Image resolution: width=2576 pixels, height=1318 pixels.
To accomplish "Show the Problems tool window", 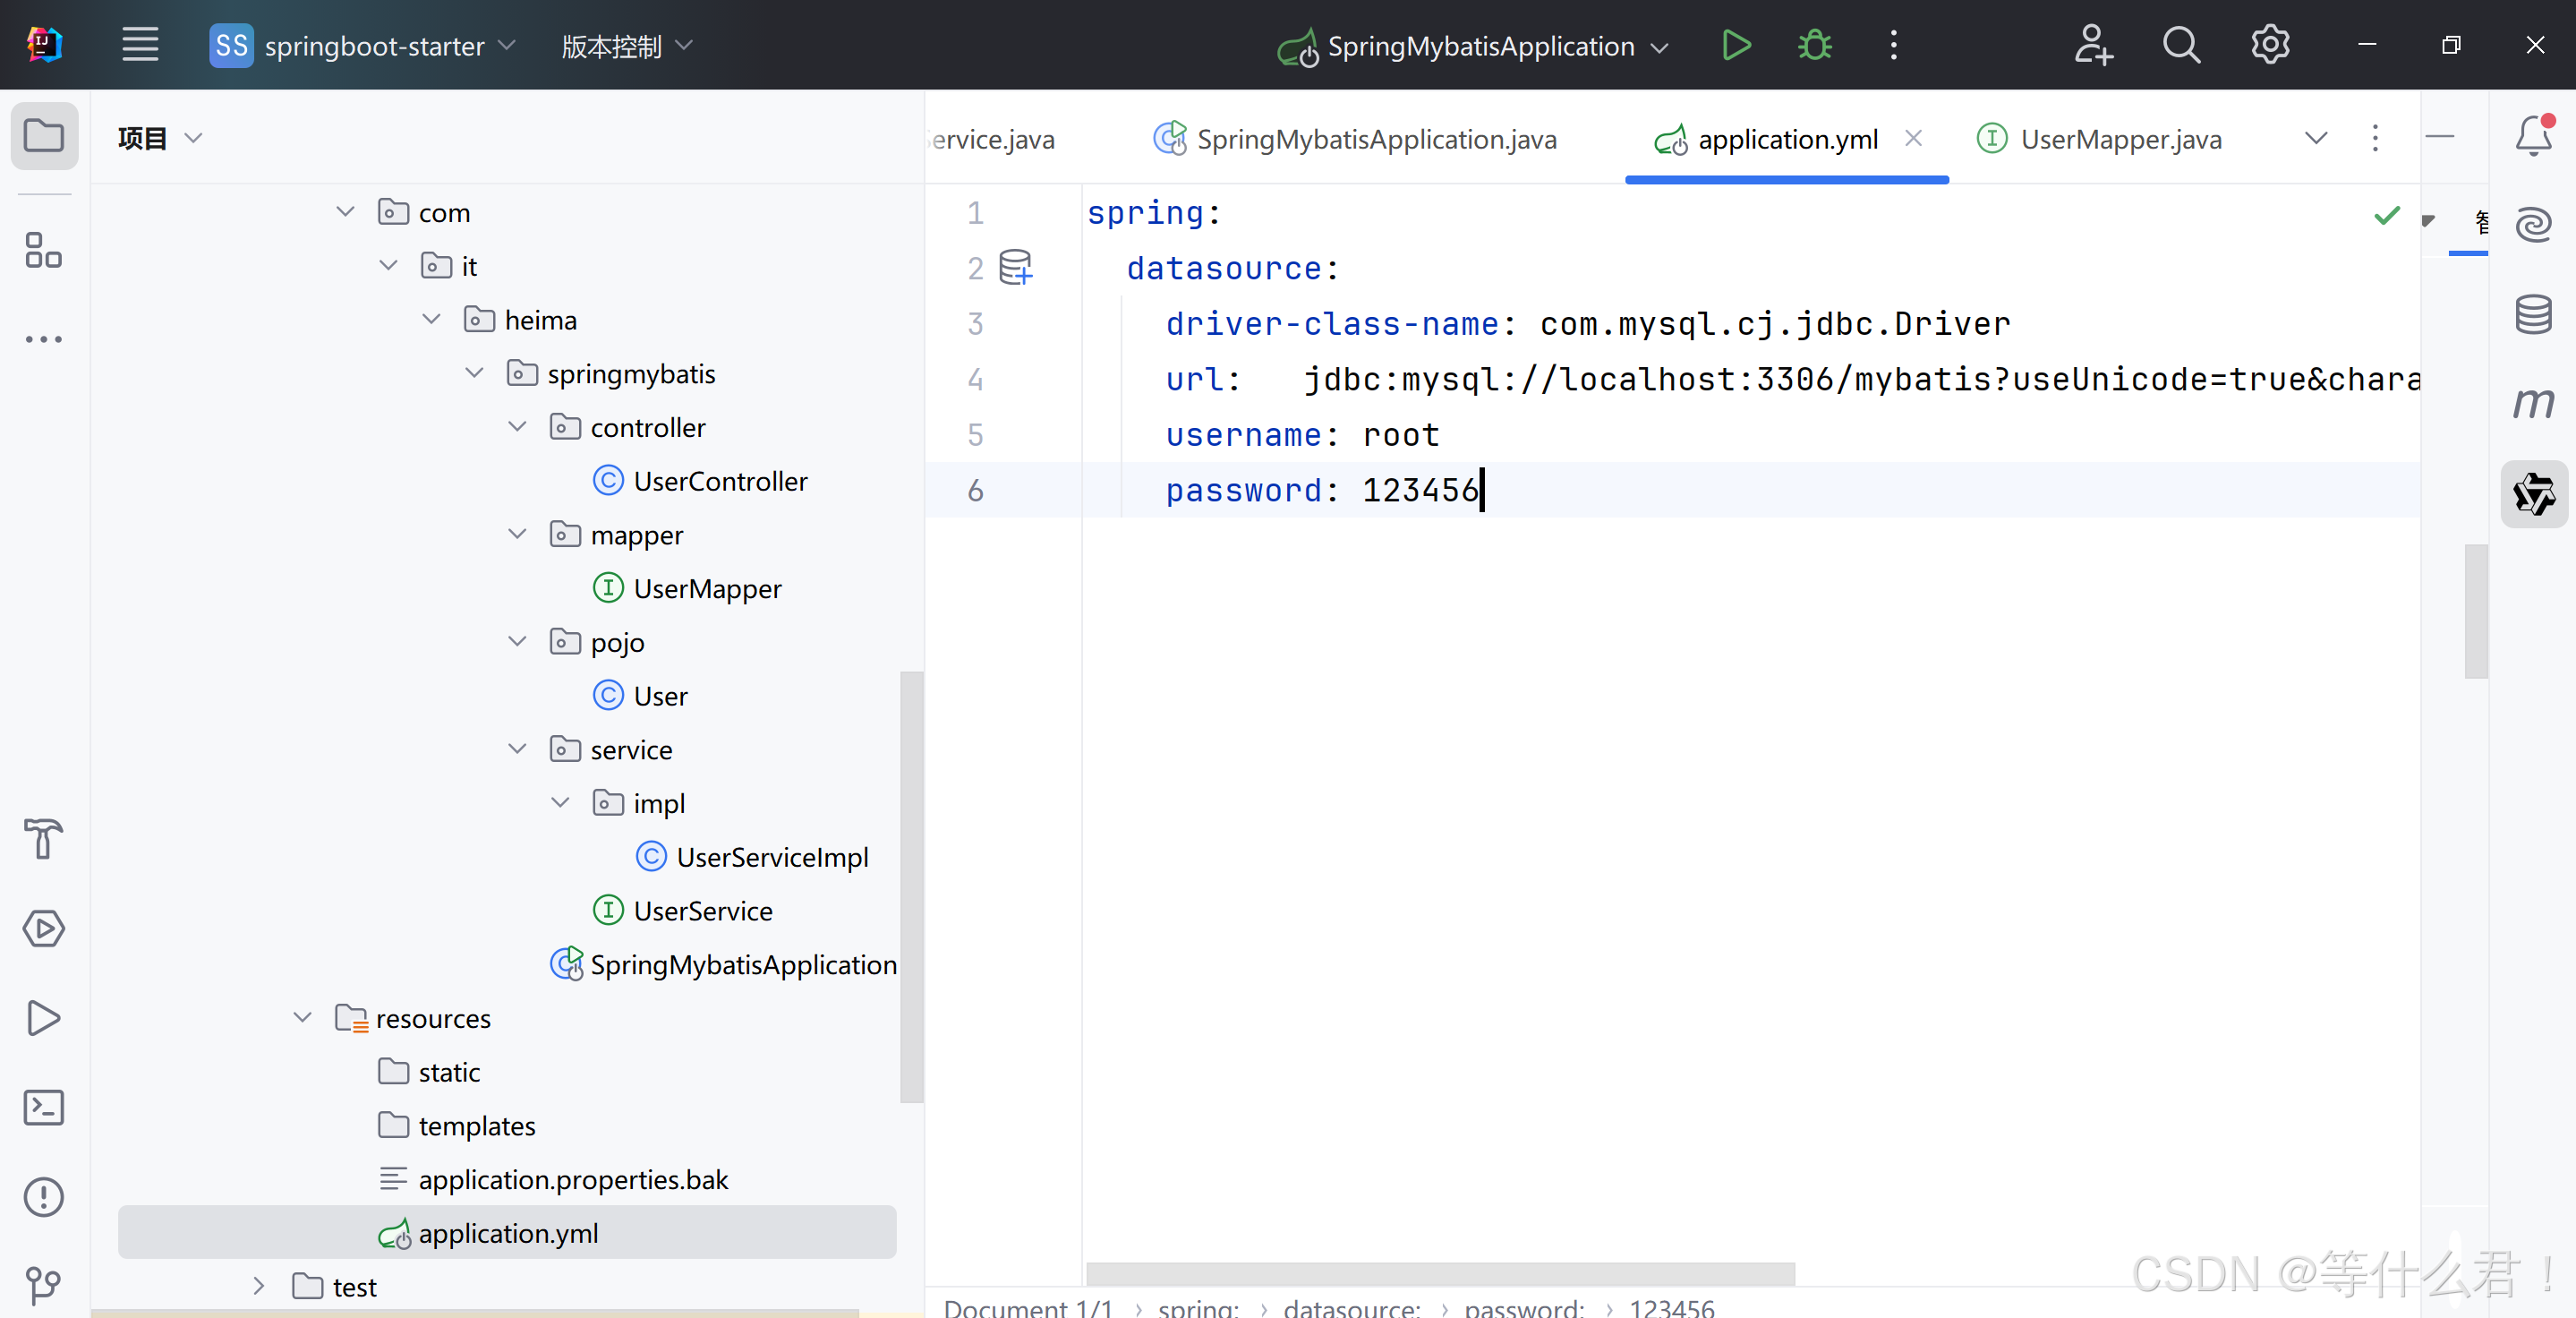I will point(44,1196).
